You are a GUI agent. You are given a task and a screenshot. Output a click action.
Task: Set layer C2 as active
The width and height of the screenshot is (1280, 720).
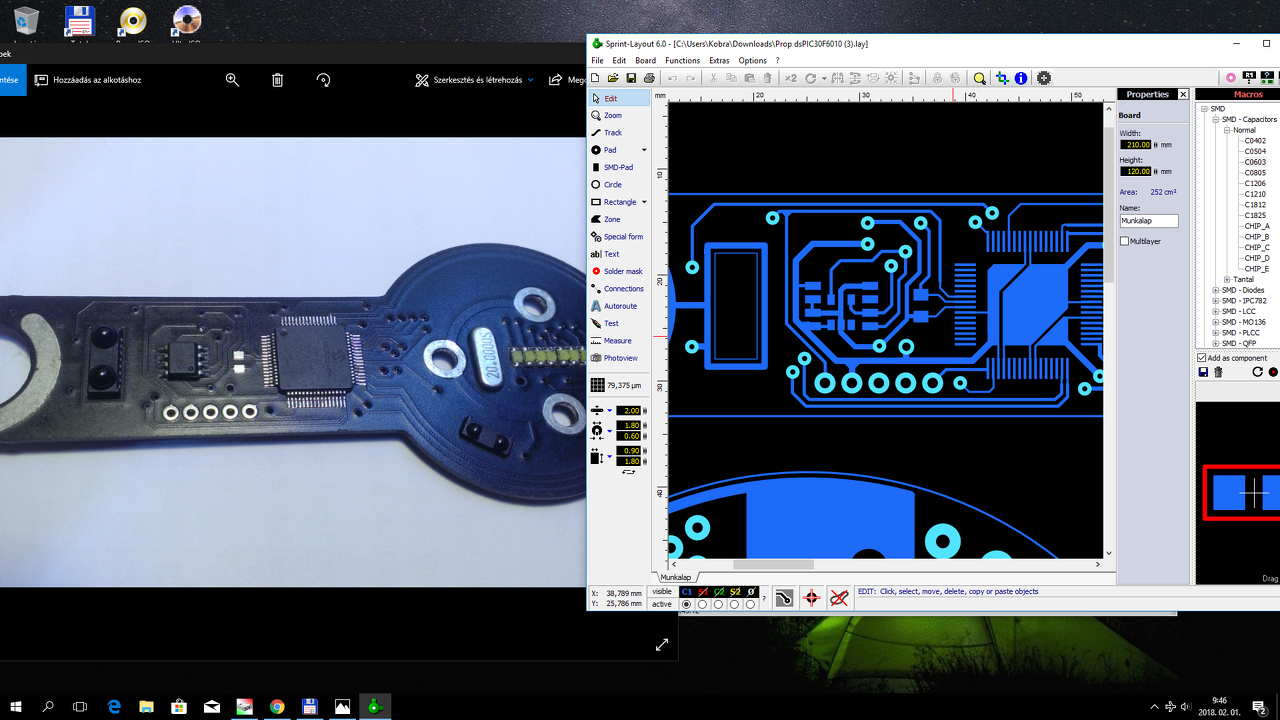tap(718, 605)
